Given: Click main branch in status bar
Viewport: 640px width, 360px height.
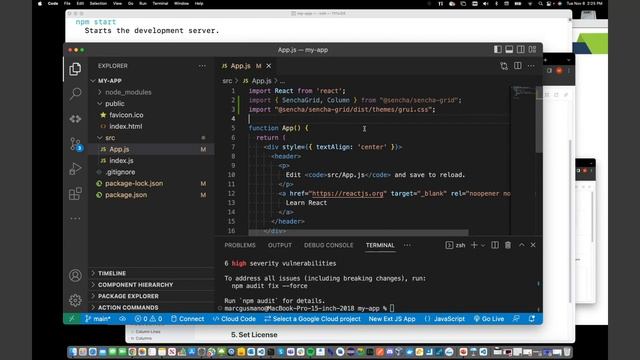Looking at the screenshot, I should pos(98,319).
